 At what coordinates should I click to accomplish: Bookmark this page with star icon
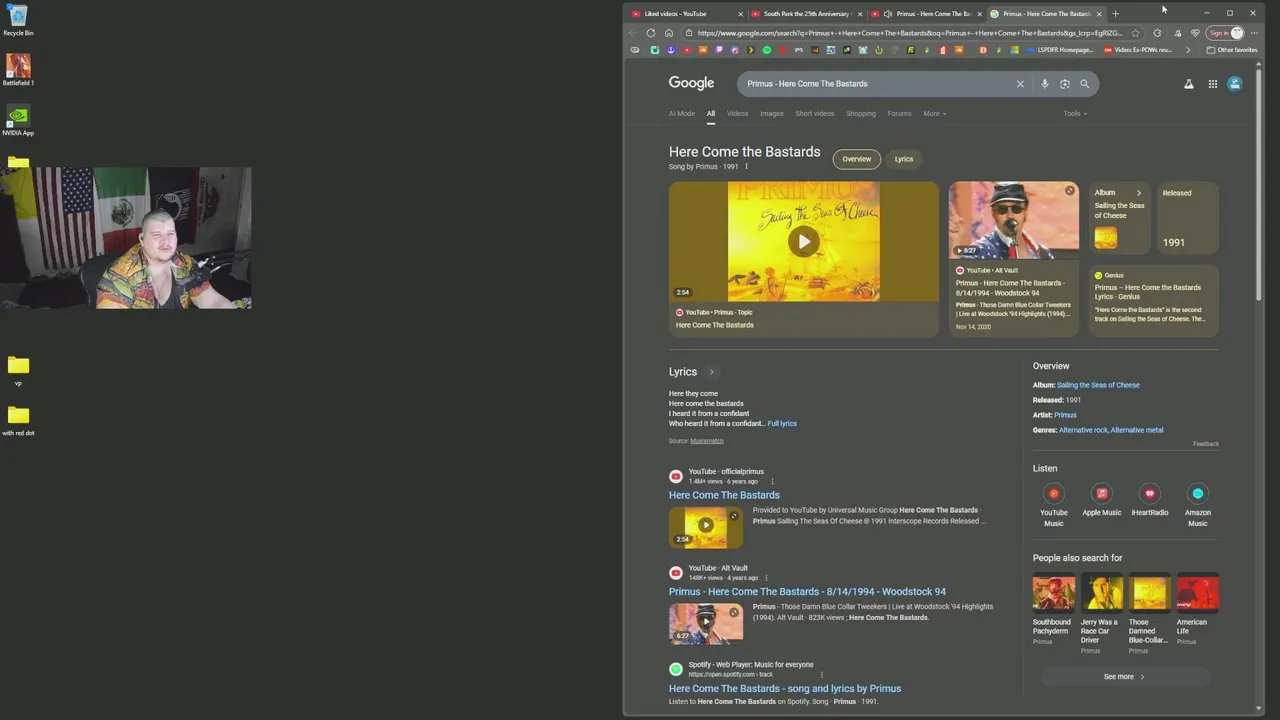[1135, 33]
